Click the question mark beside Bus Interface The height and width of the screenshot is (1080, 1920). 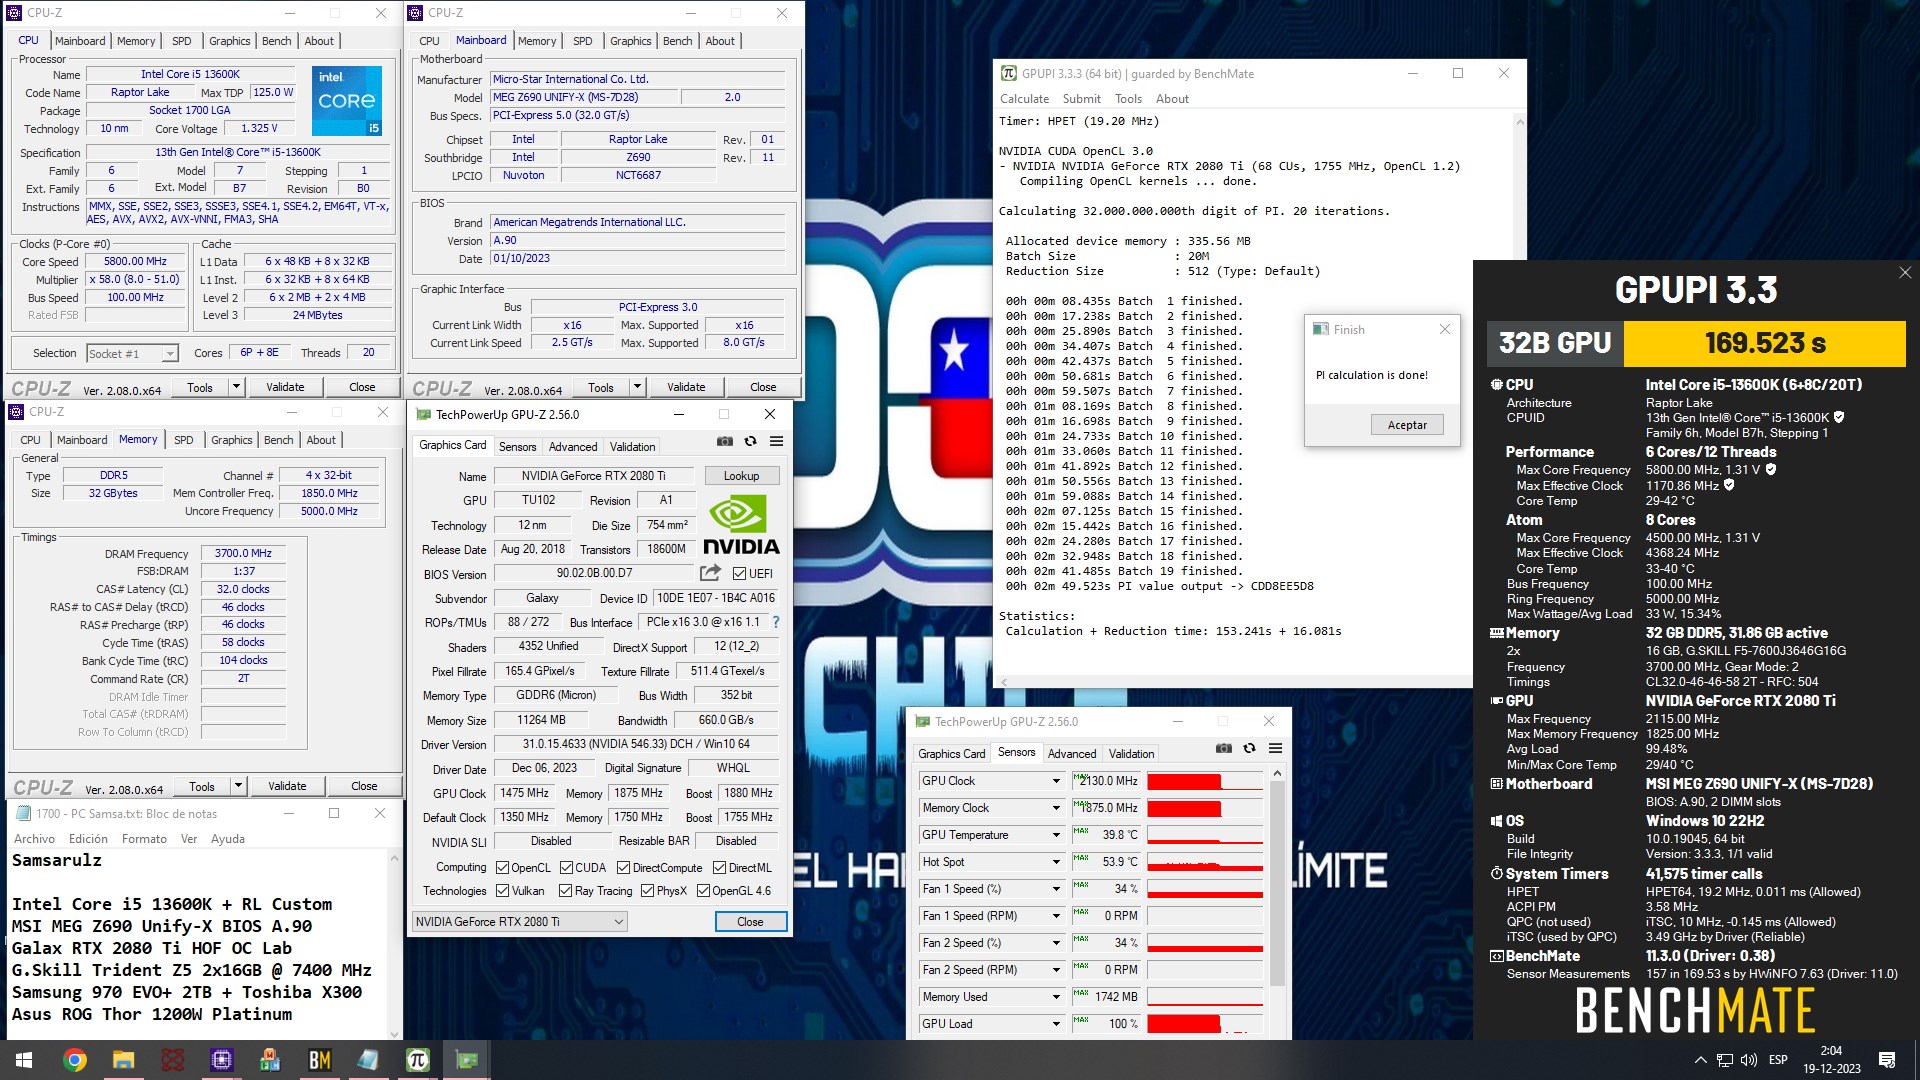coord(776,622)
